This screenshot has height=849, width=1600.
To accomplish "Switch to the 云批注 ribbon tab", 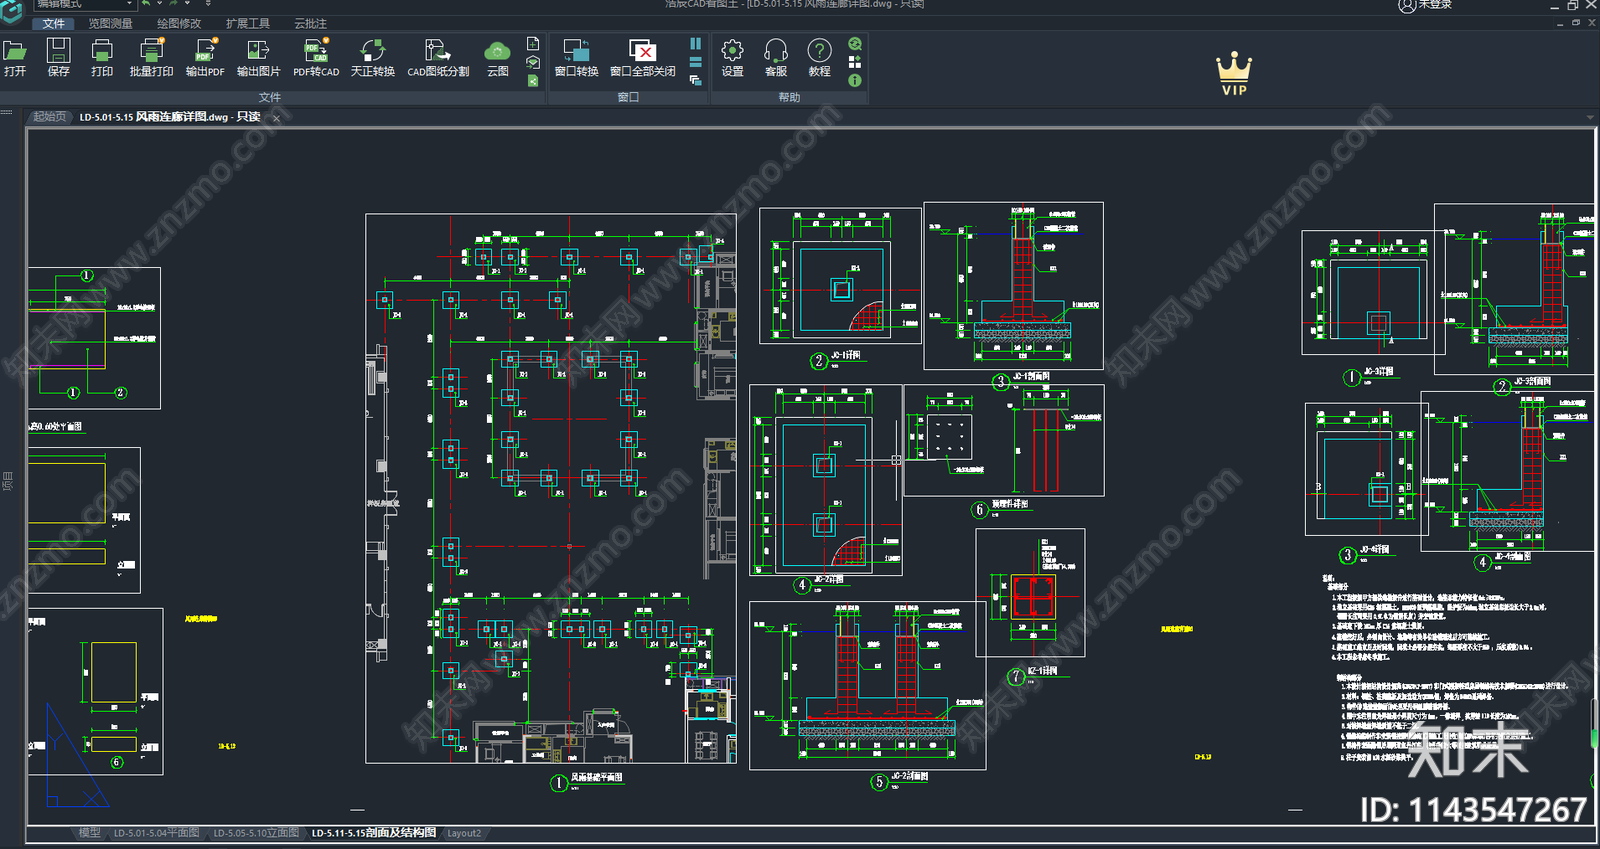I will tap(310, 23).
